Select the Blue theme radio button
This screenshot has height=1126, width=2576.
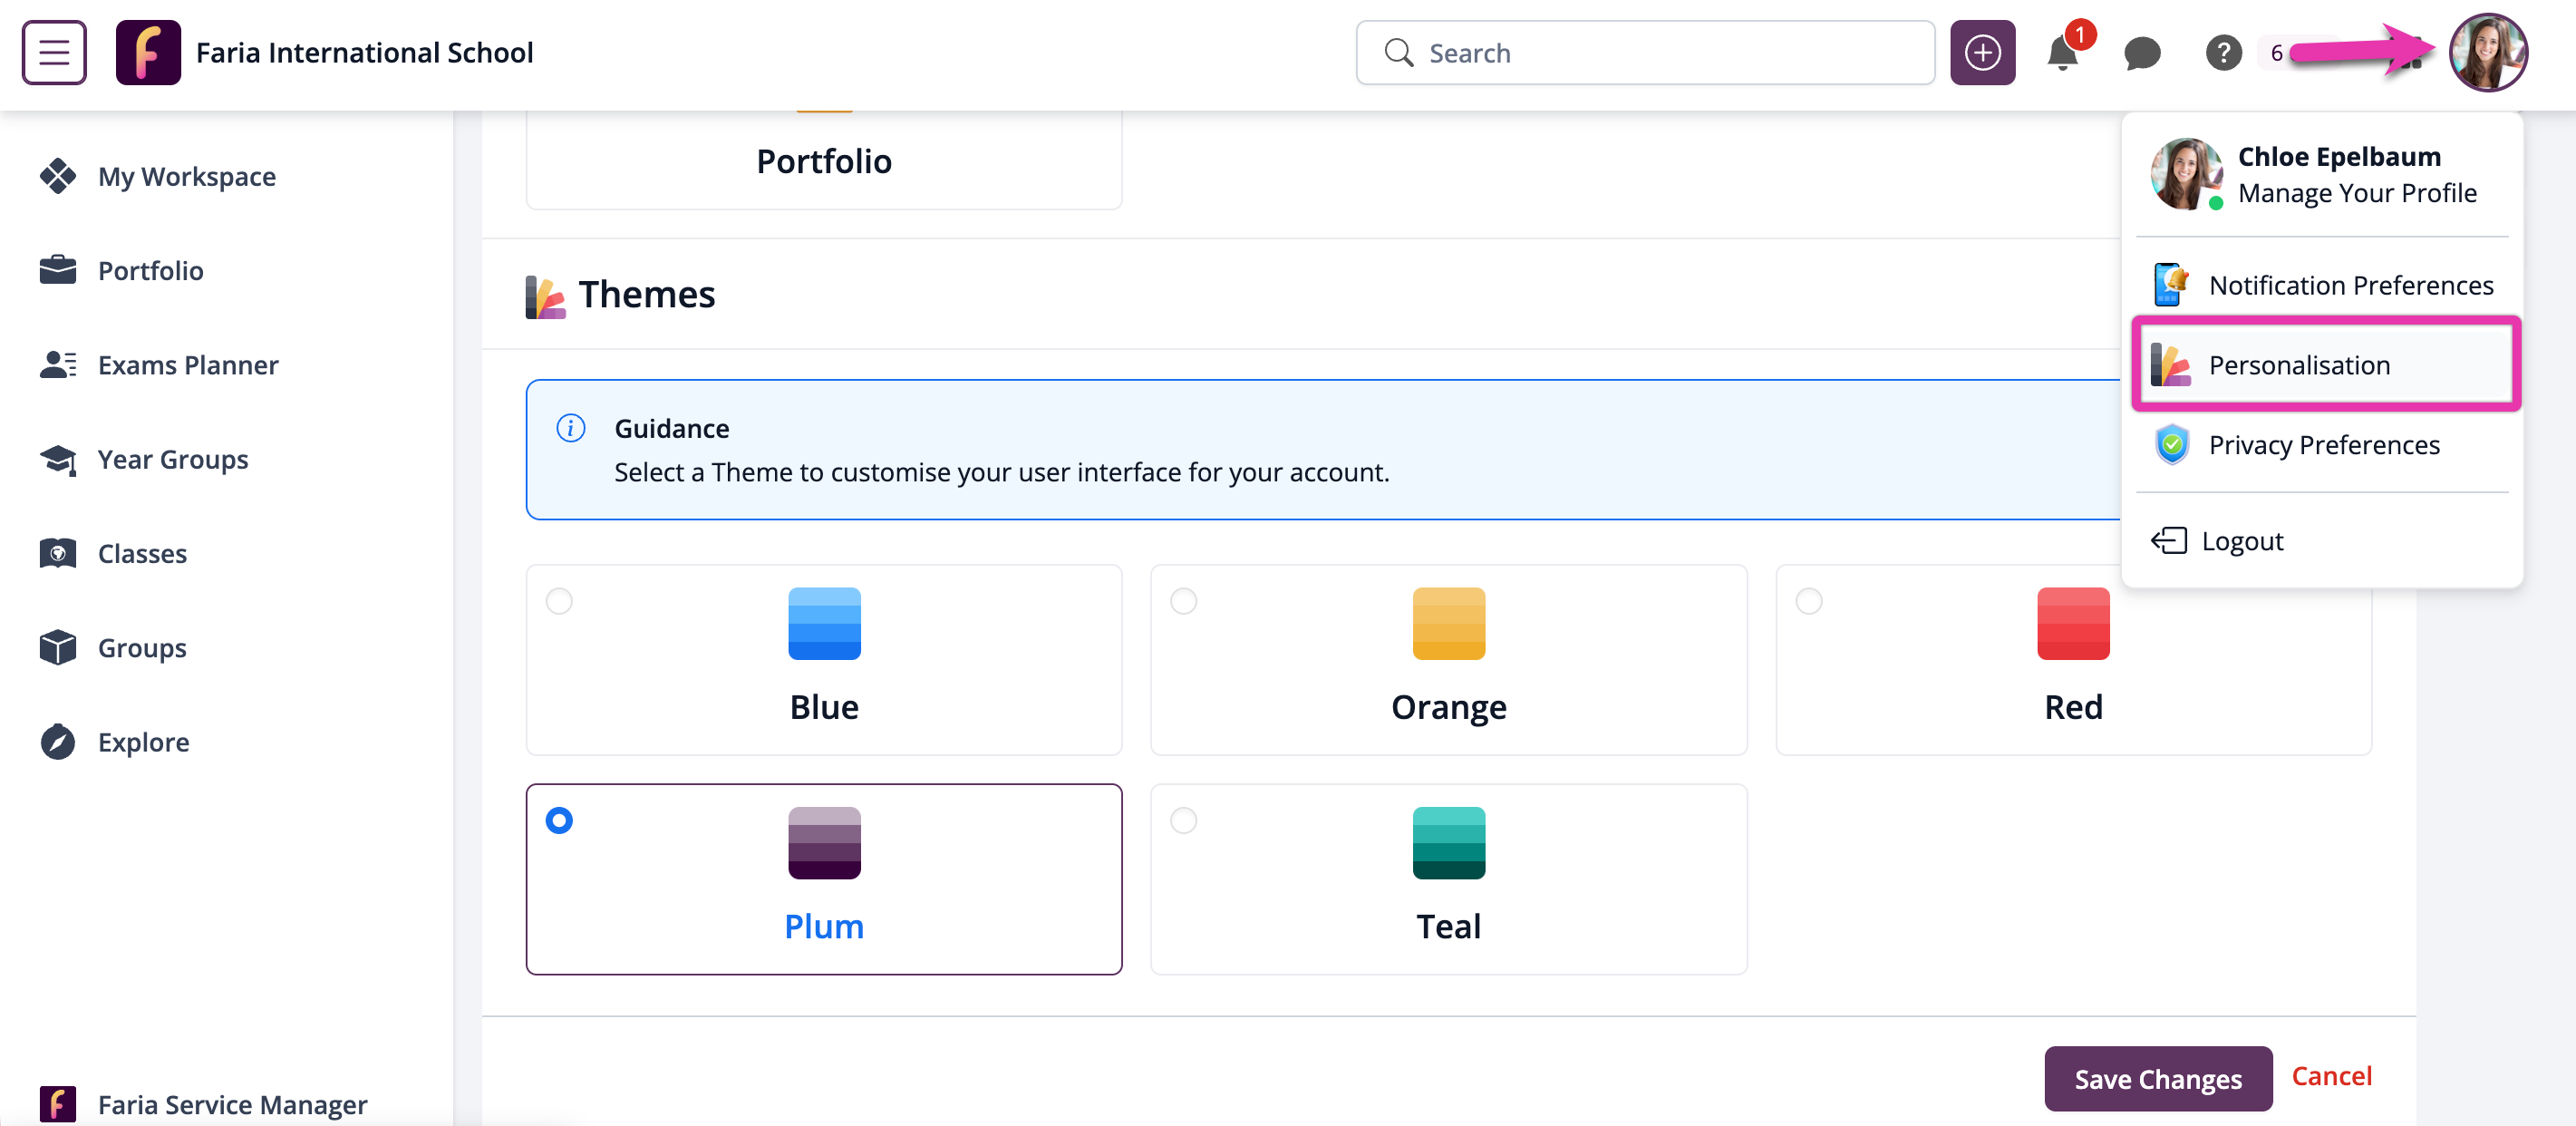[559, 601]
